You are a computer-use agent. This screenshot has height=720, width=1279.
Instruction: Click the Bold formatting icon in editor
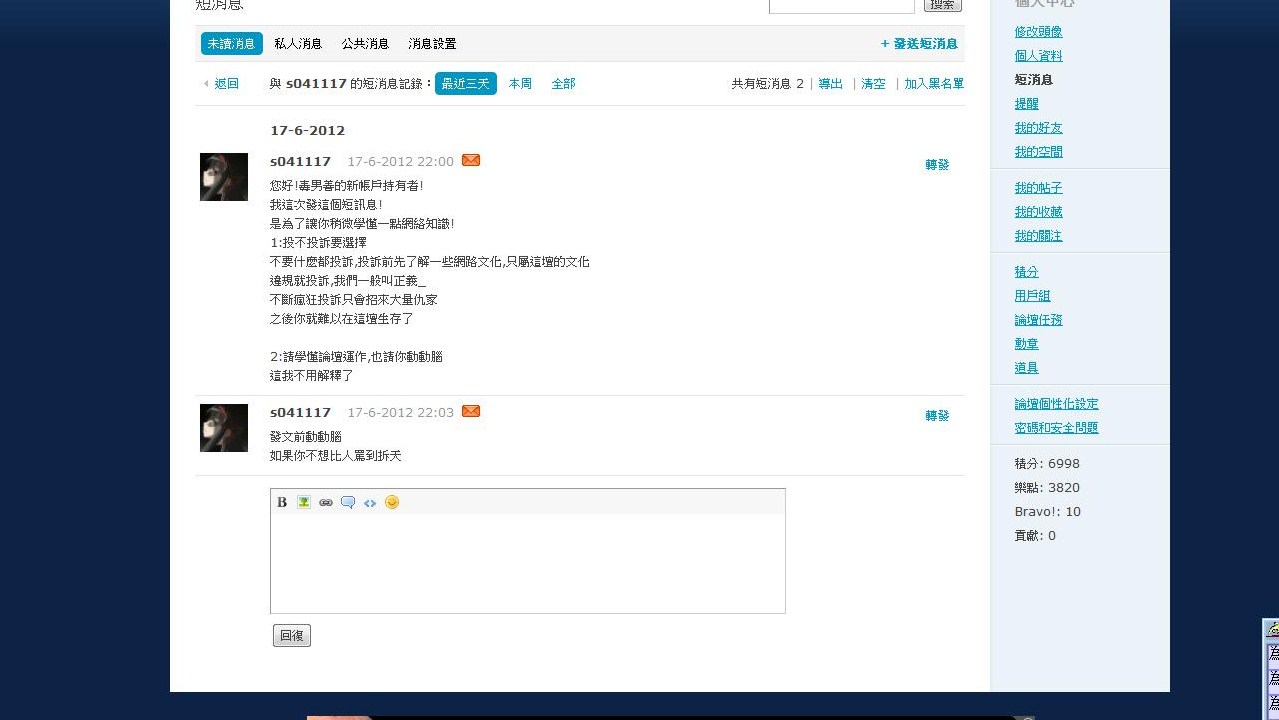(282, 502)
